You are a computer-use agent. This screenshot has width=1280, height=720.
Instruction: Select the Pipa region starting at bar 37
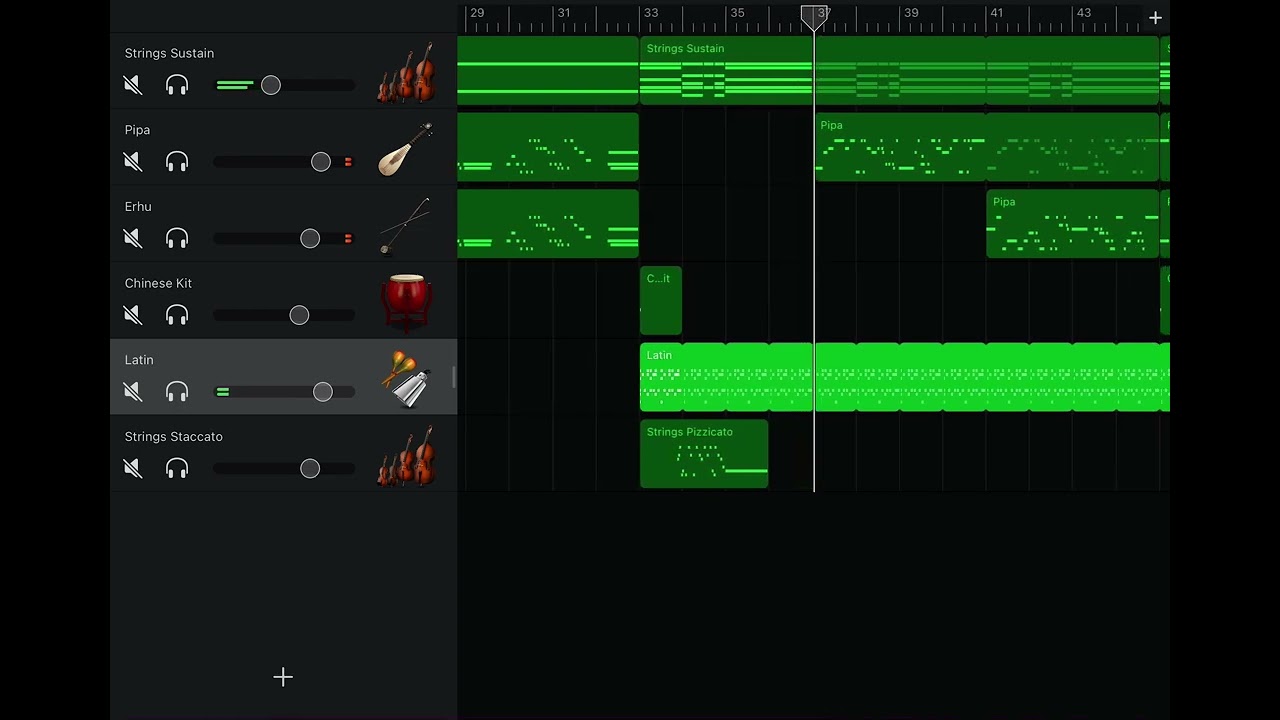[x=900, y=147]
